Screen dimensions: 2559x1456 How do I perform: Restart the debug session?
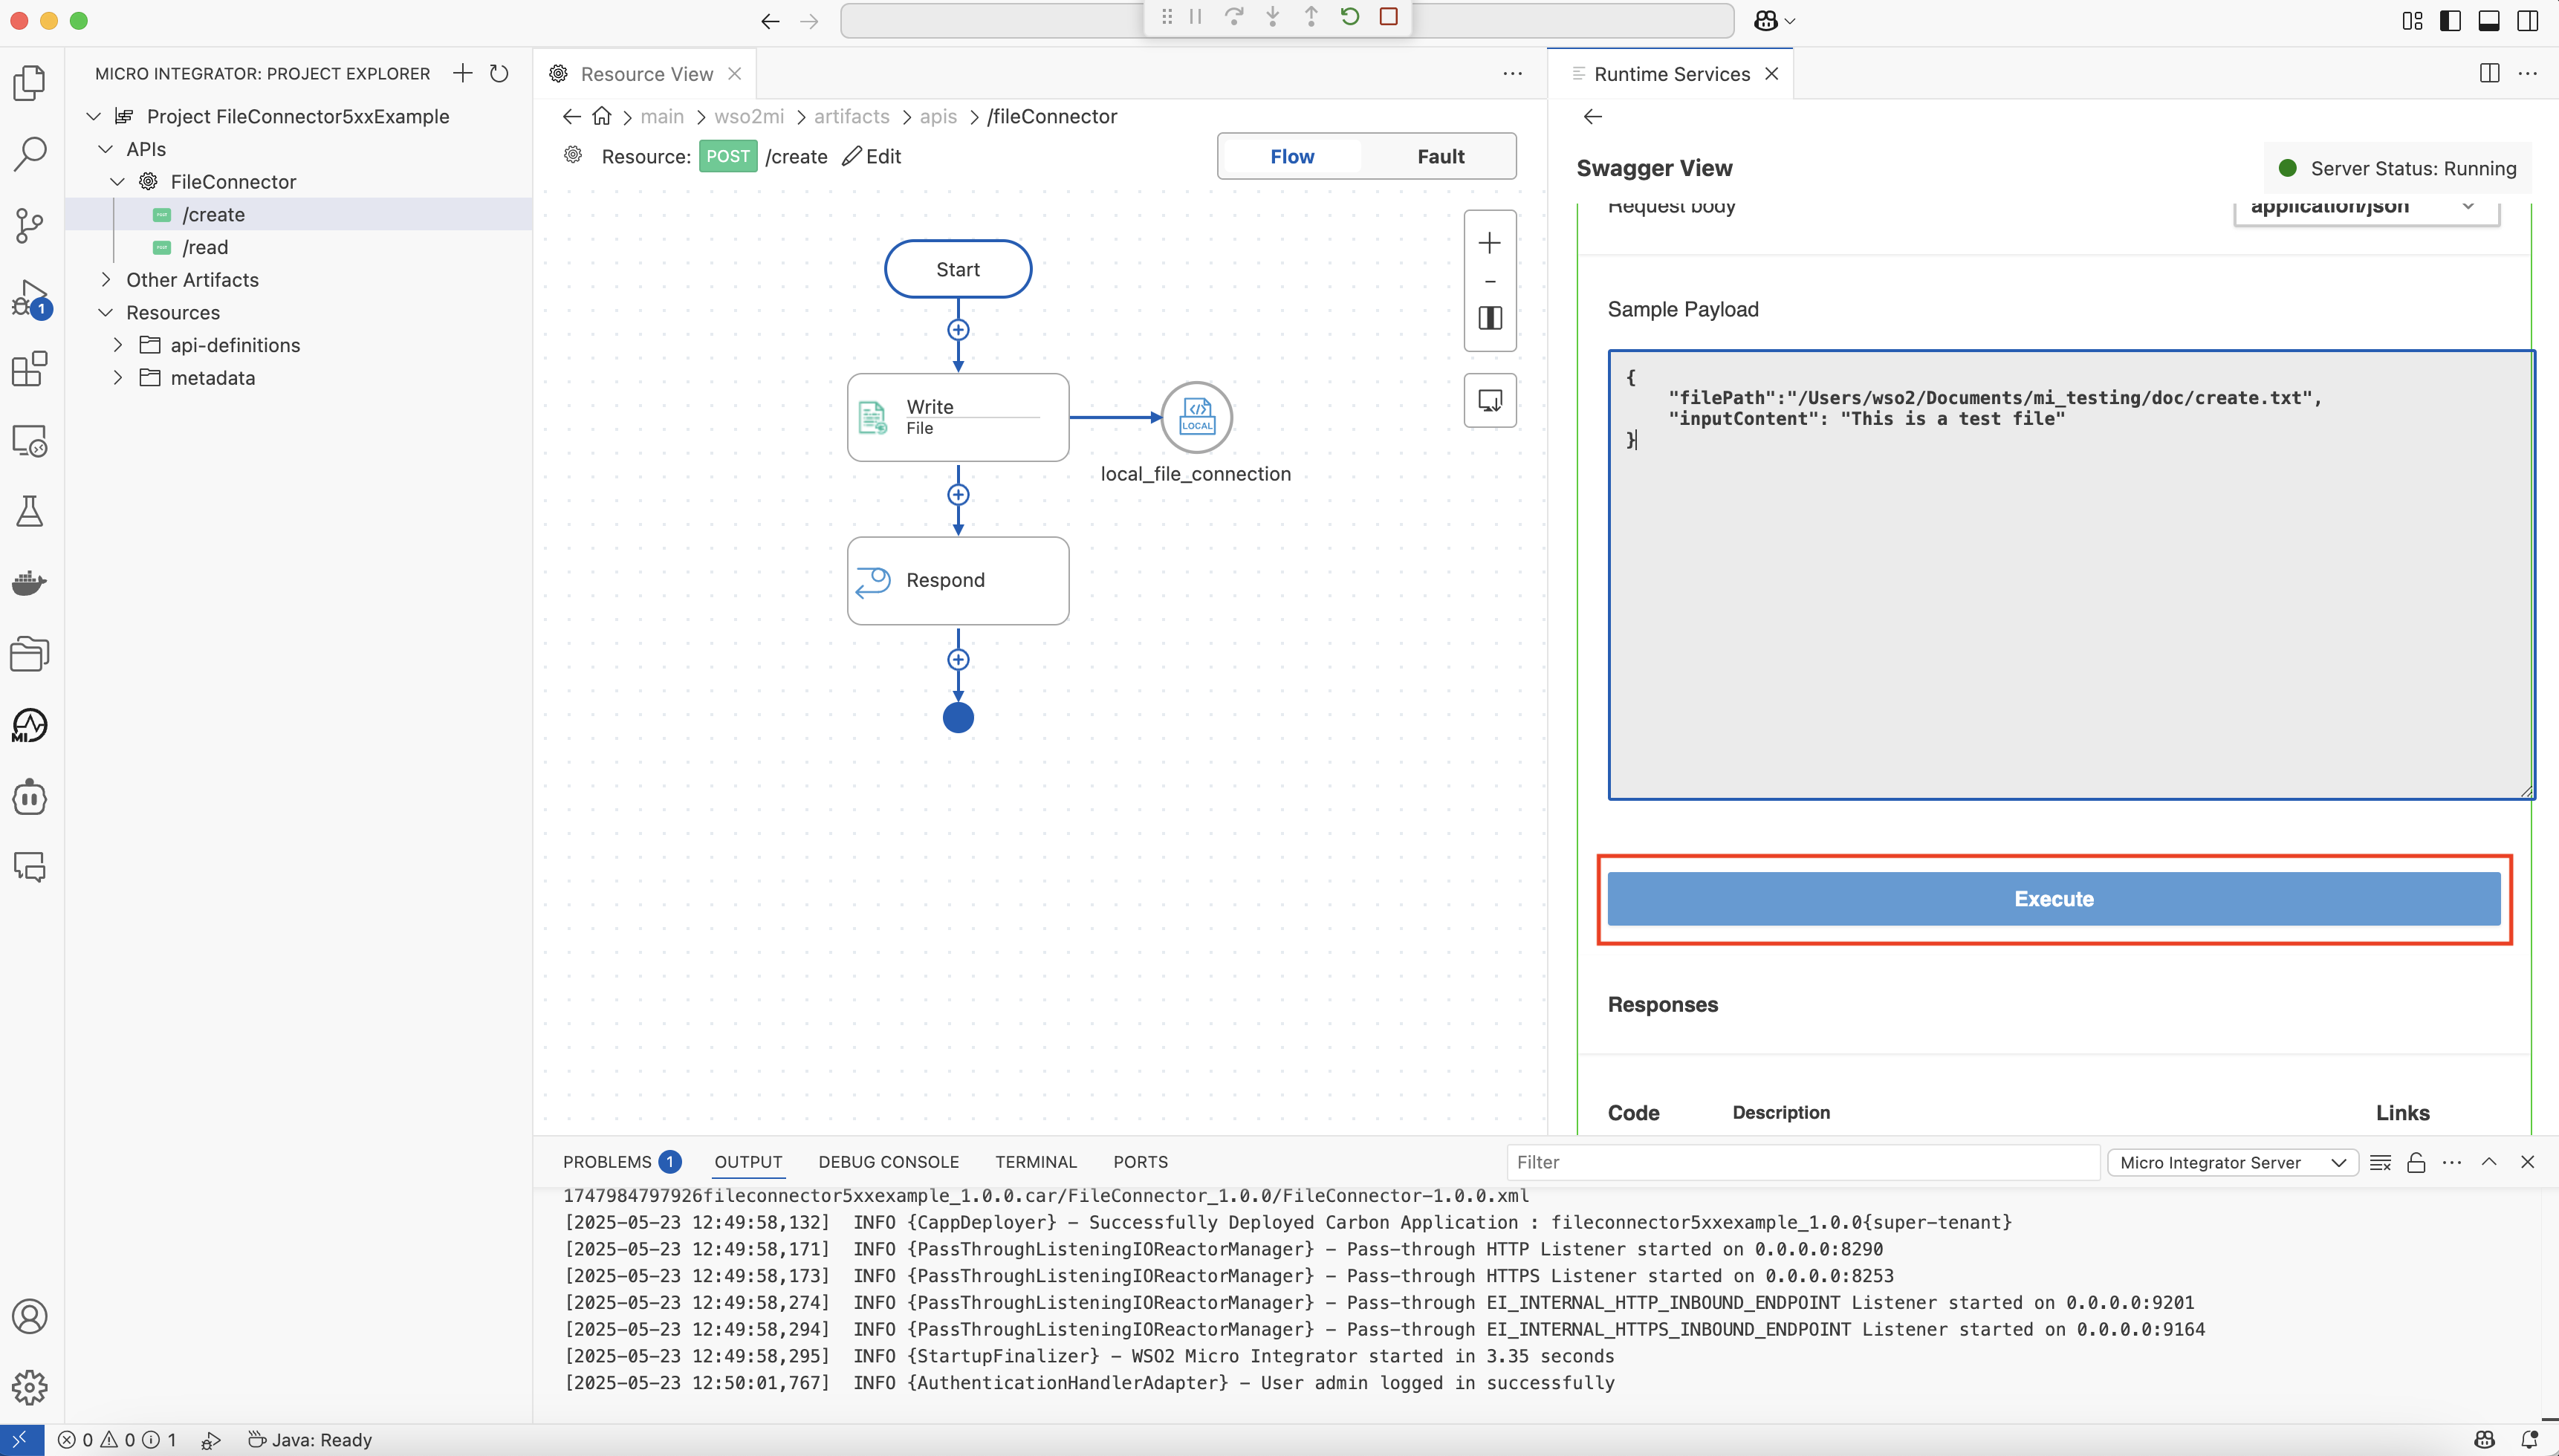[1350, 16]
